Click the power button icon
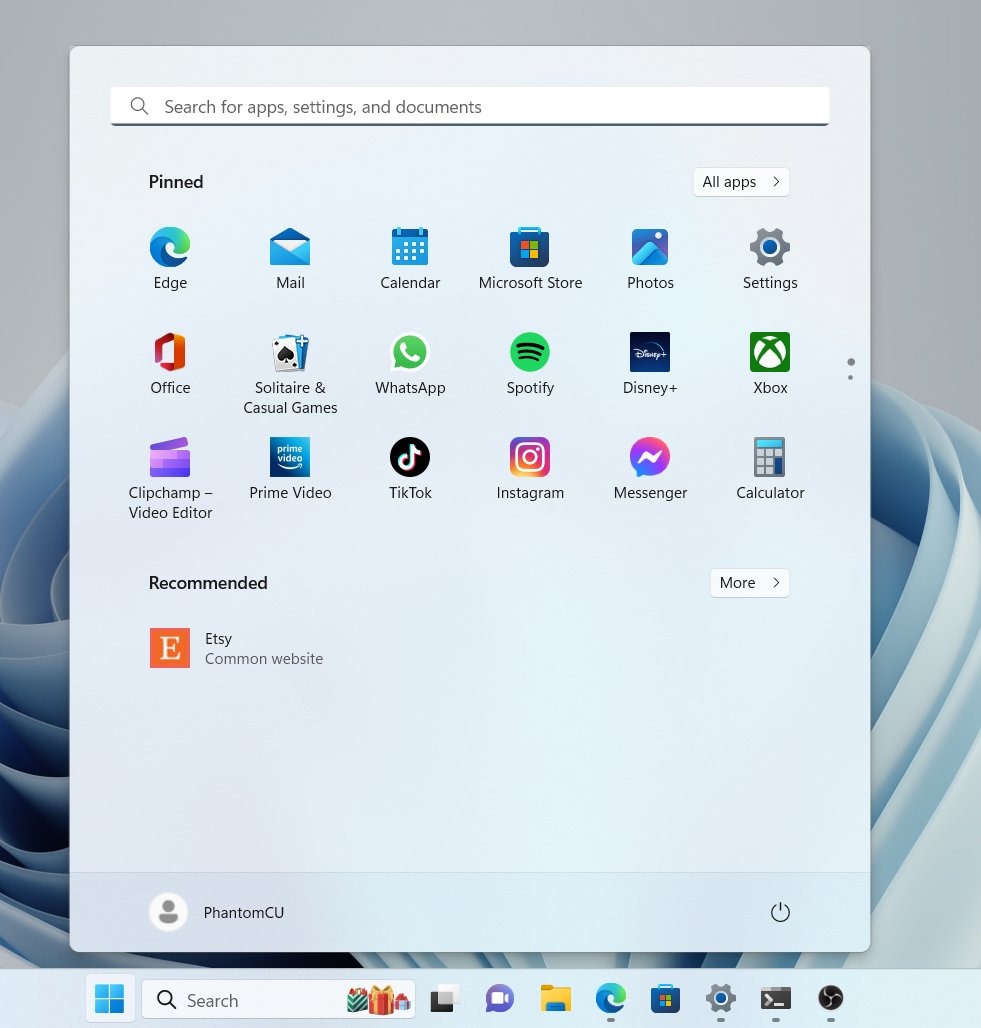Viewport: 981px width, 1028px height. (x=780, y=912)
